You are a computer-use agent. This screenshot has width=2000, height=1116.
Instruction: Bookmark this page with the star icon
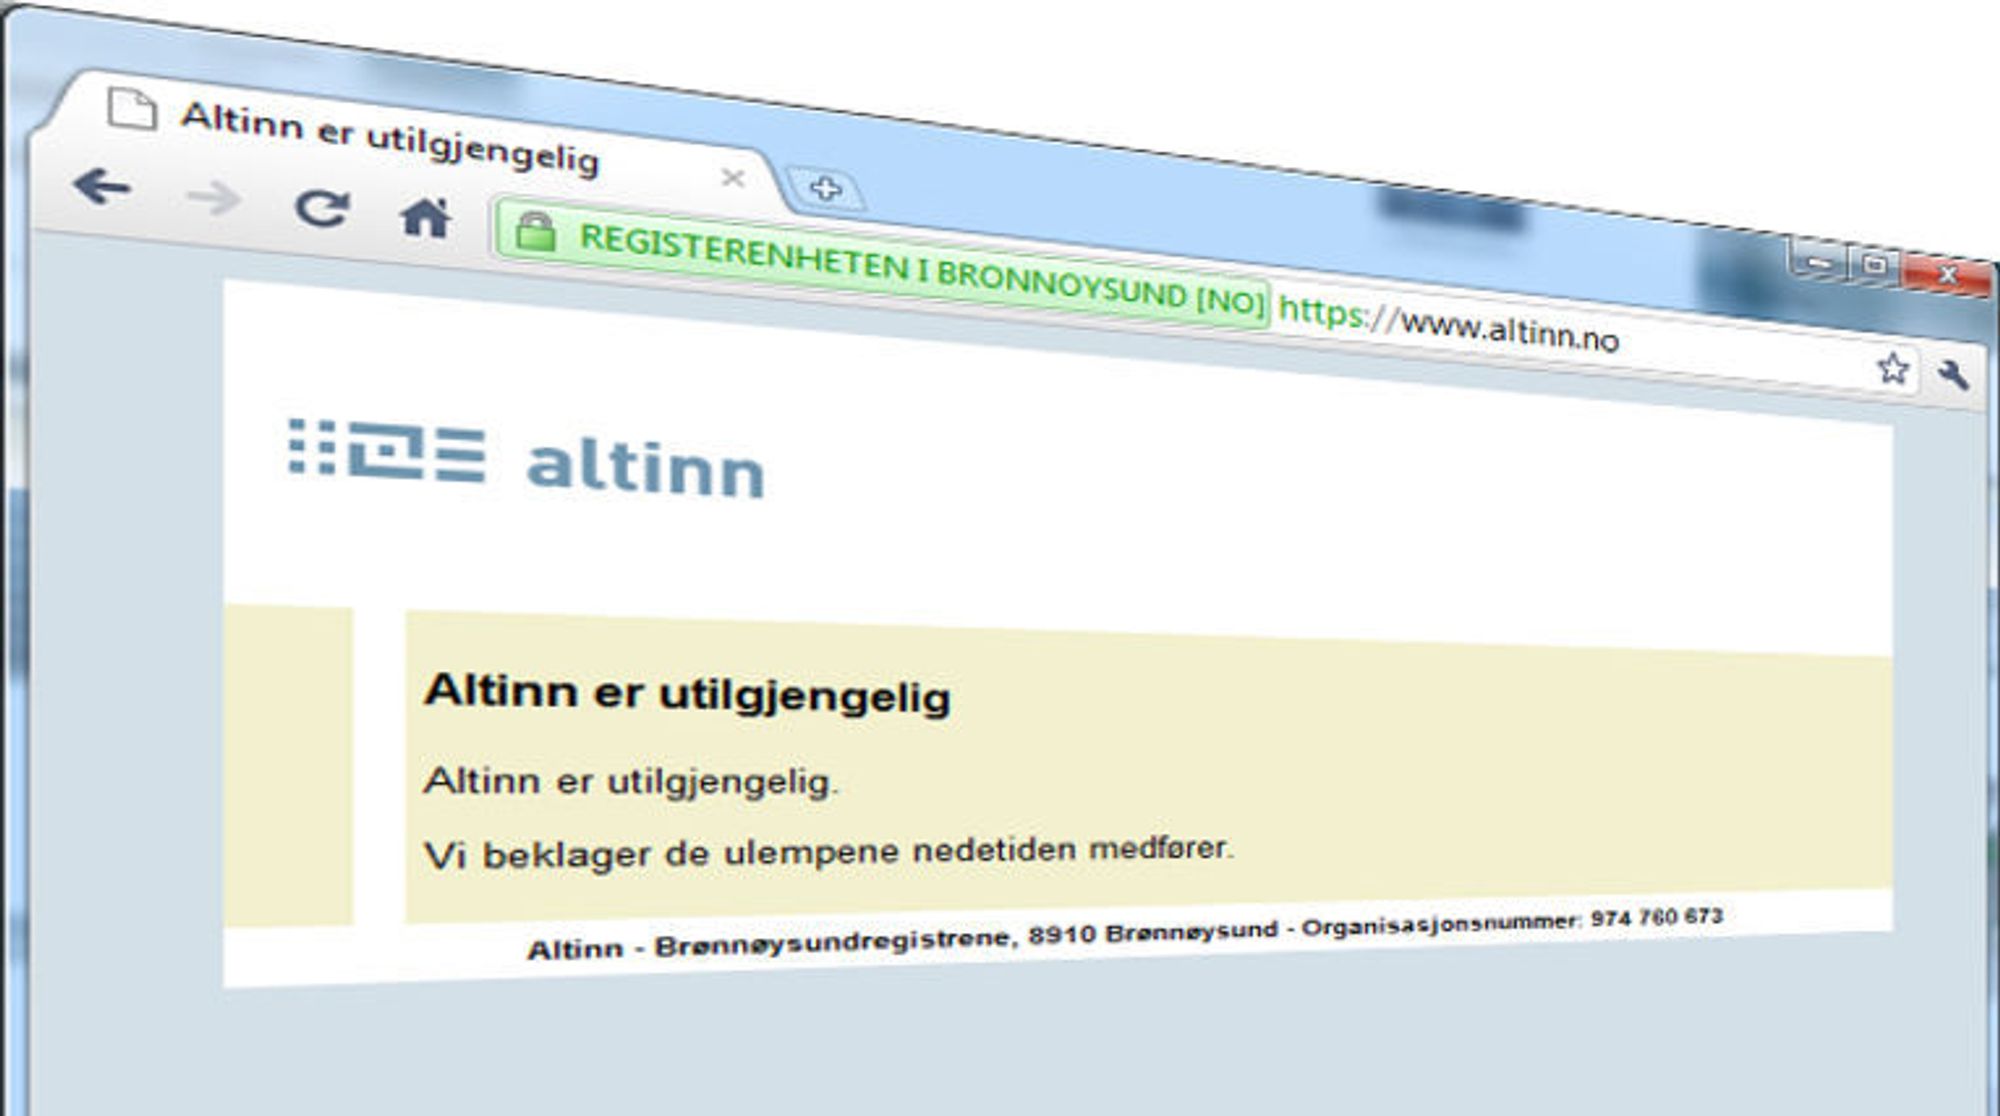tap(1892, 369)
